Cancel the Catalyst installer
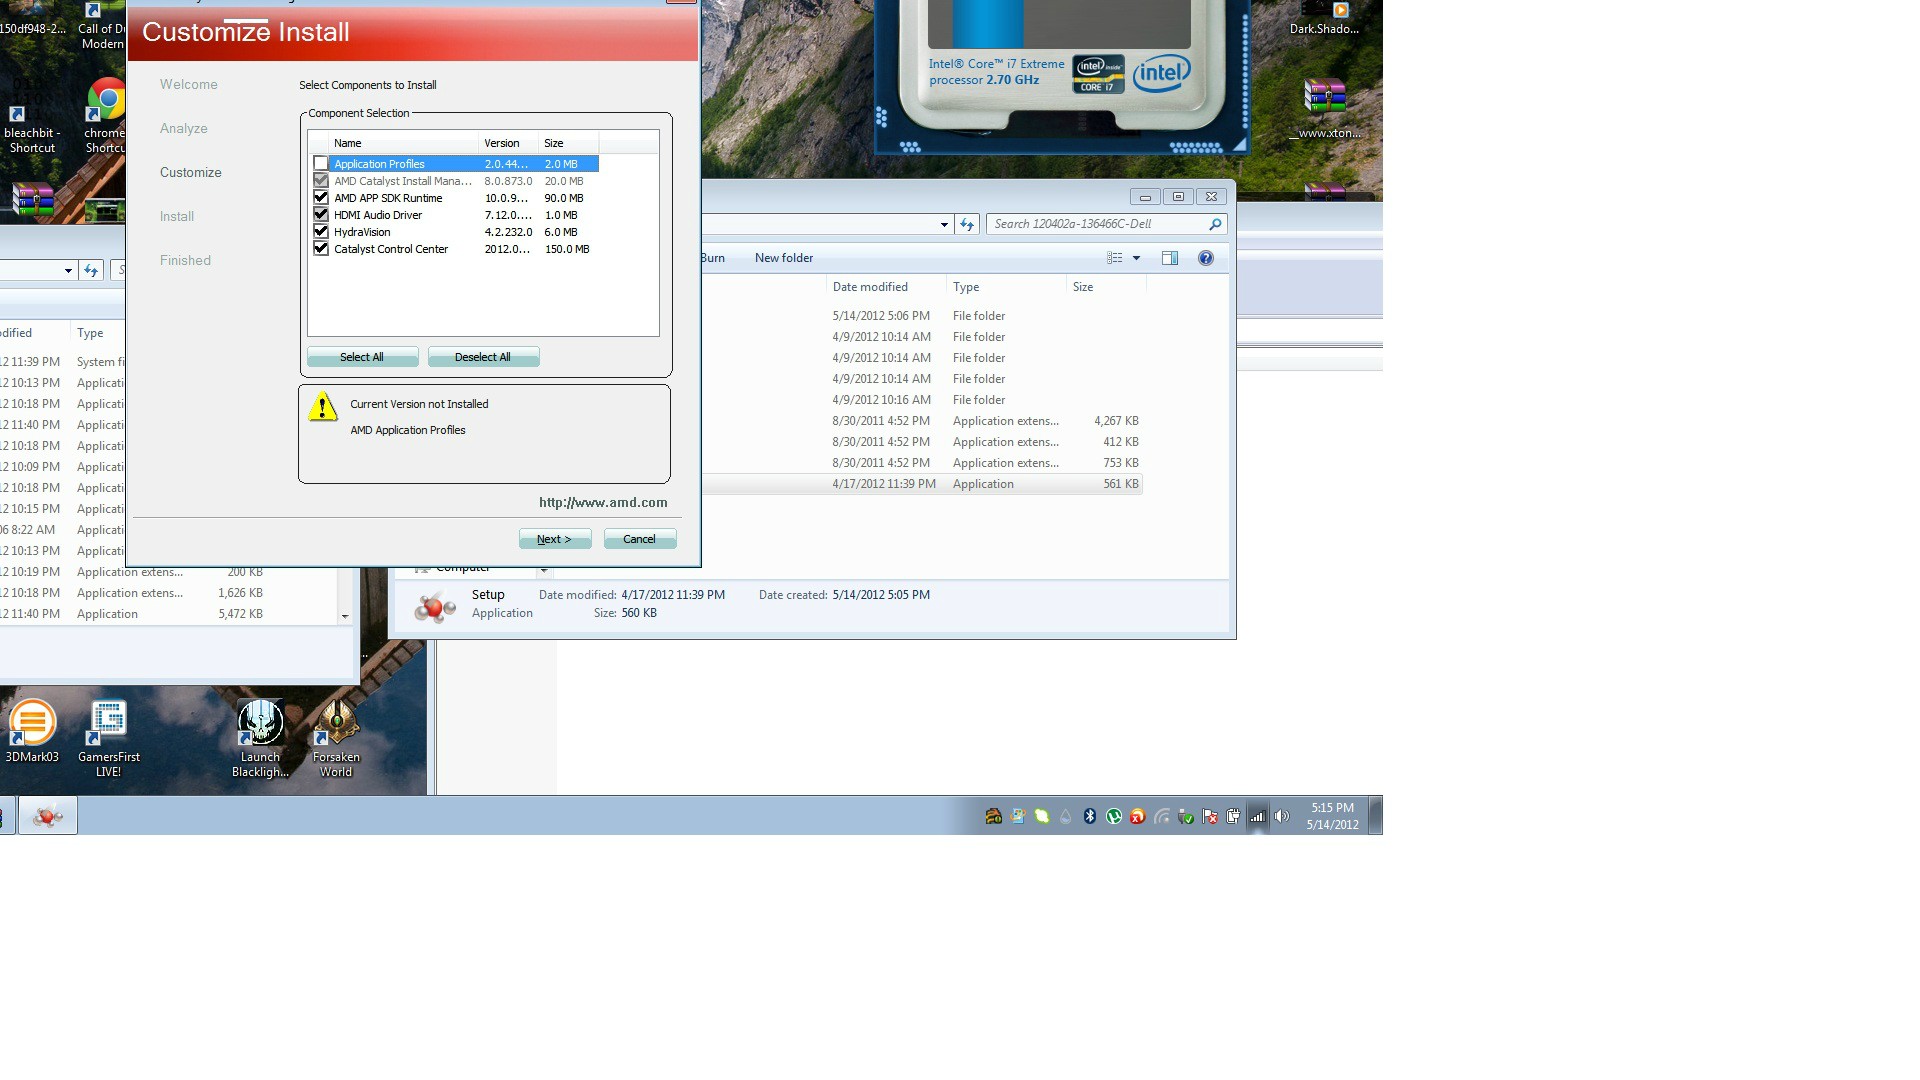Image resolution: width=1920 pixels, height=1080 pixels. [x=640, y=539]
